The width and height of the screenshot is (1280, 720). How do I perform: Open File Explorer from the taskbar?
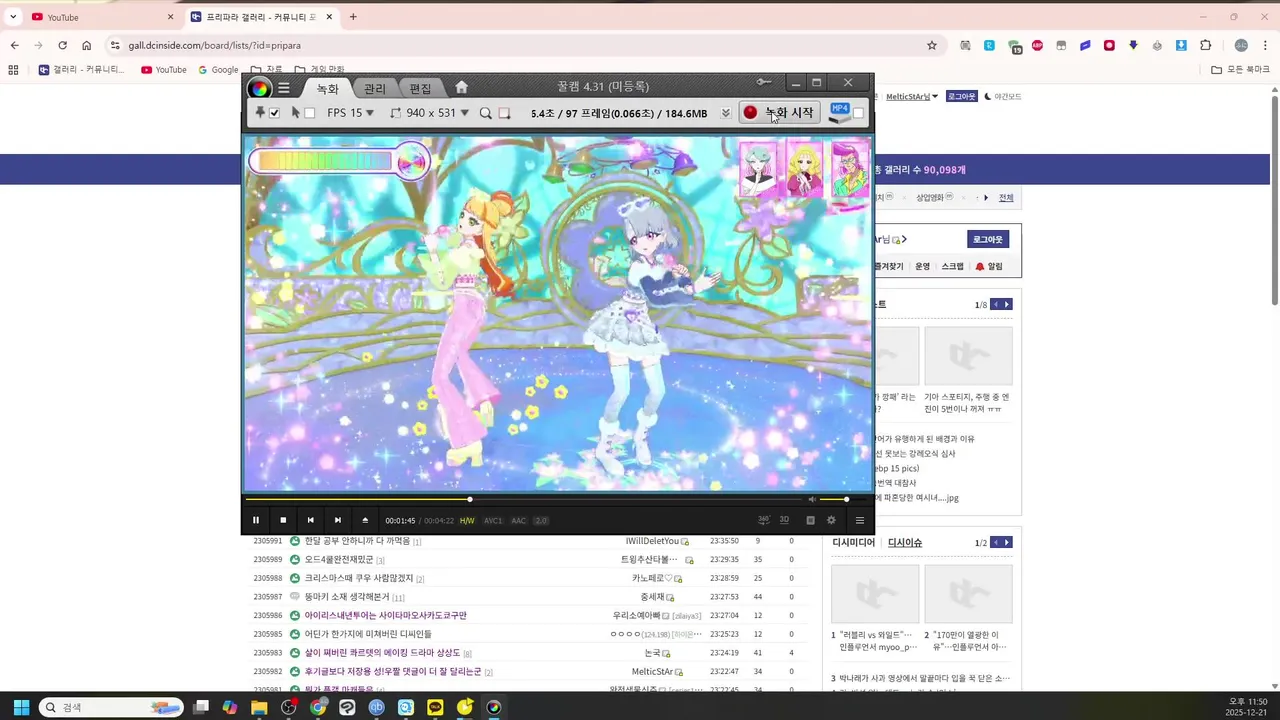tap(259, 707)
